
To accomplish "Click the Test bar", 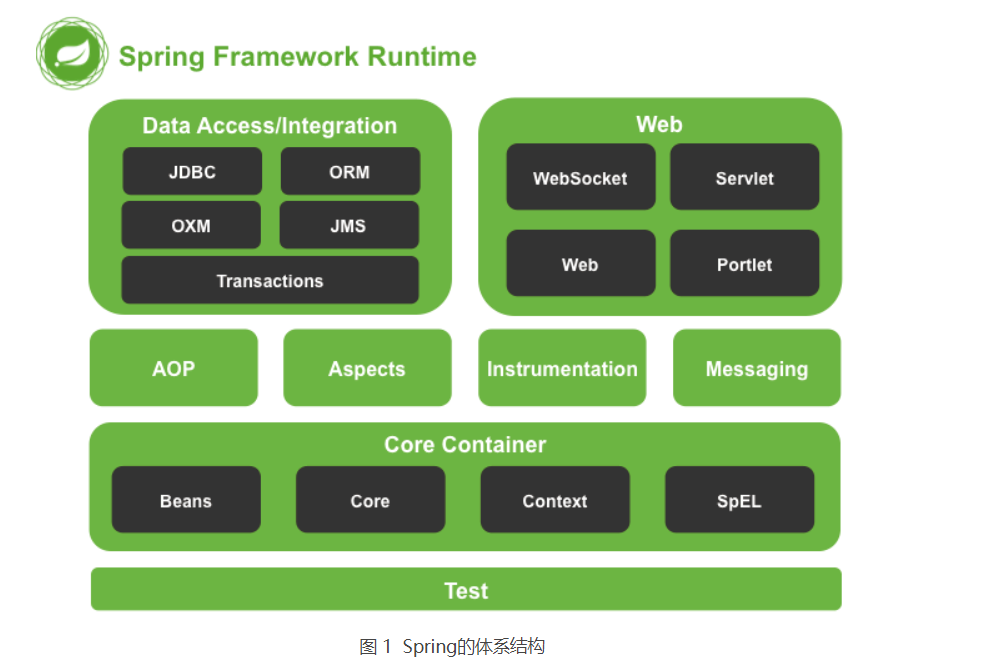I will (466, 589).
